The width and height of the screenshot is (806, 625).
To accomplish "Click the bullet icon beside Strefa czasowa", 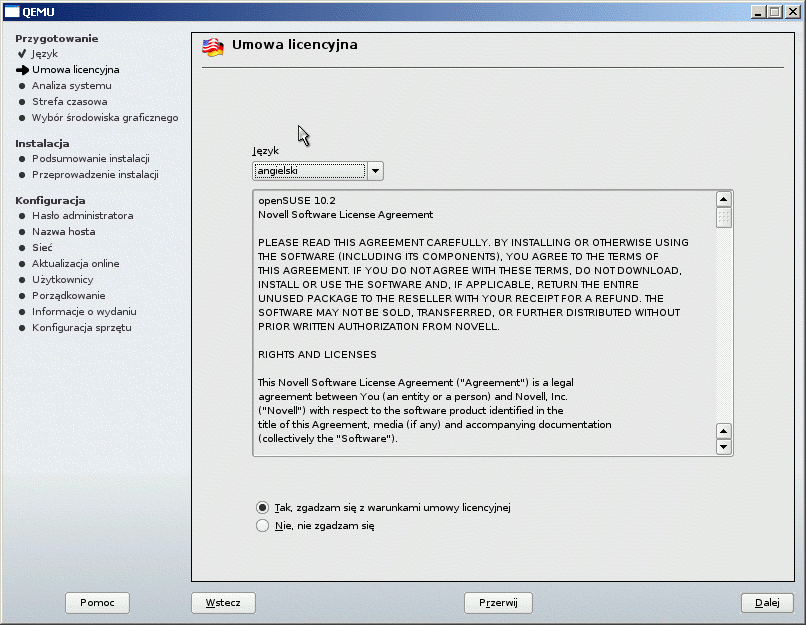I will [x=22, y=102].
